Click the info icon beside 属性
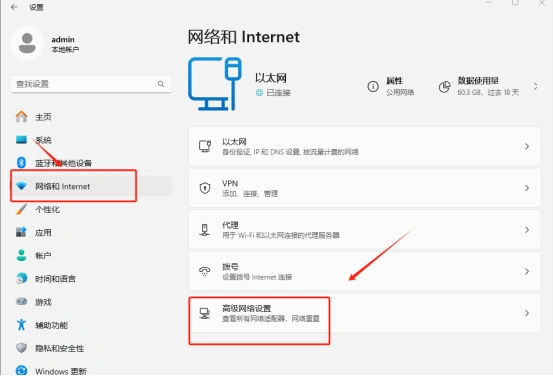This screenshot has height=376, width=553. coord(373,86)
